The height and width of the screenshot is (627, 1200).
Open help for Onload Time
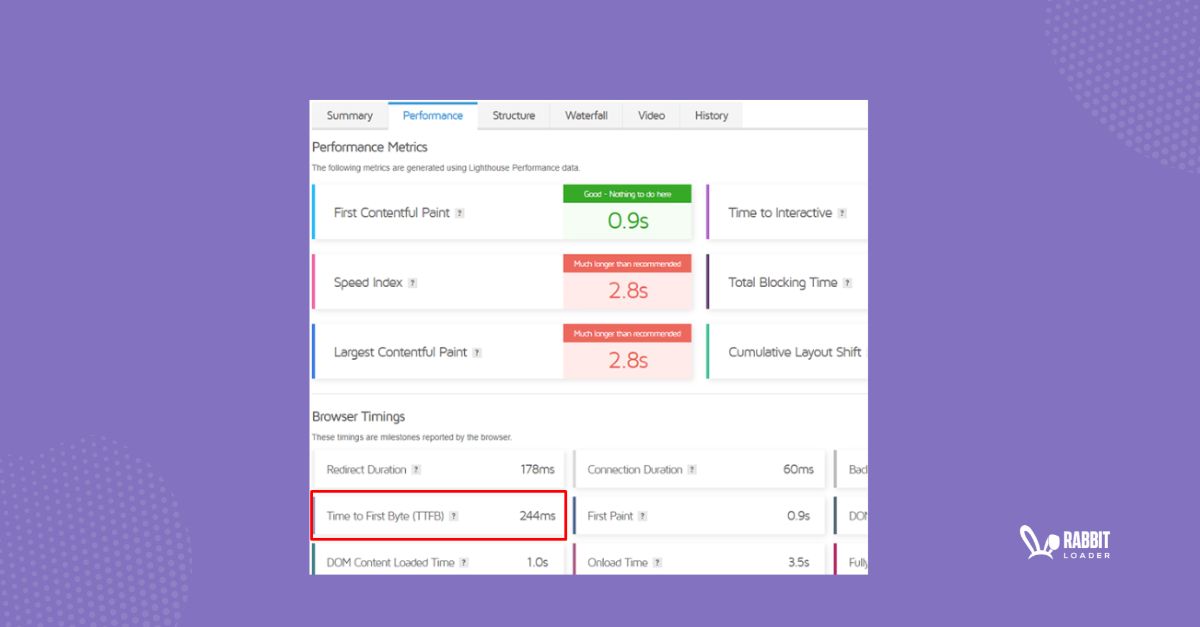[656, 562]
